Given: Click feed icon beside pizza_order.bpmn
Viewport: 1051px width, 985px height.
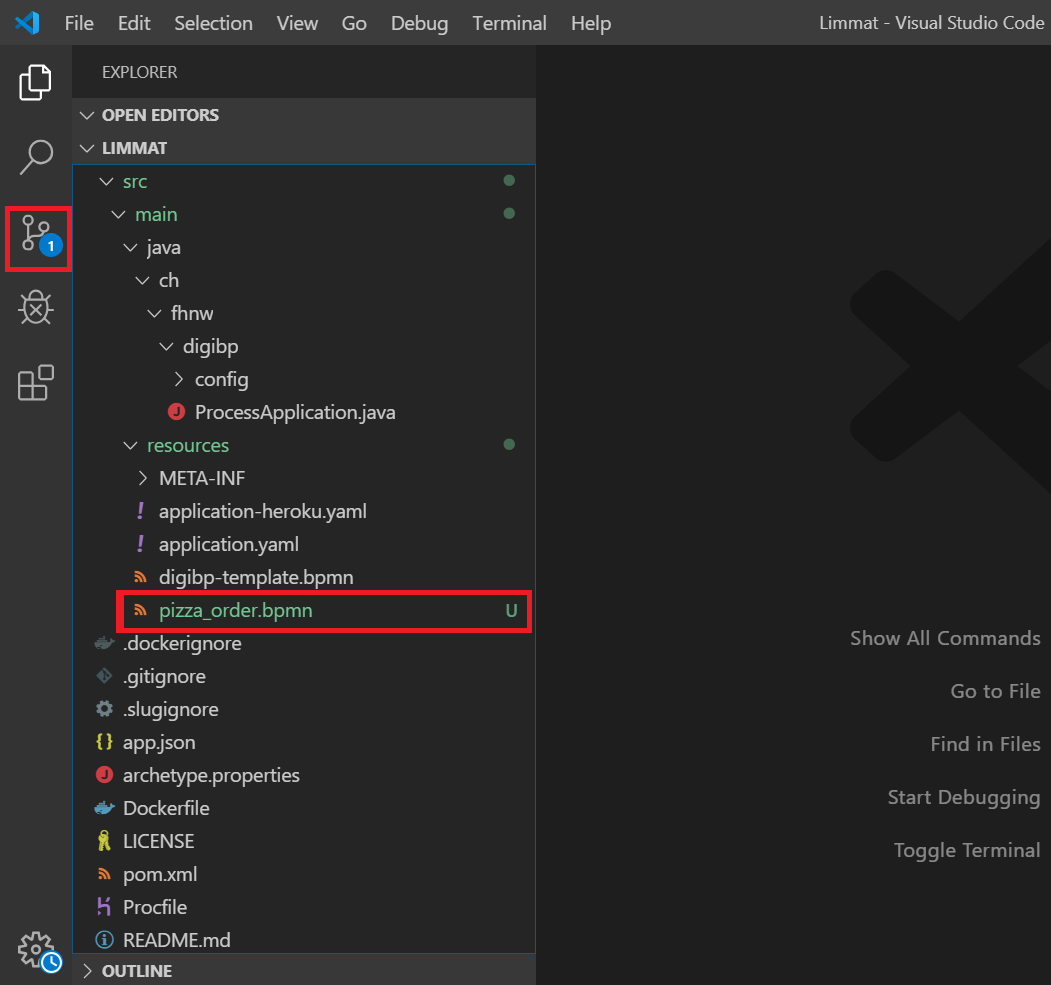Looking at the screenshot, I should point(140,610).
